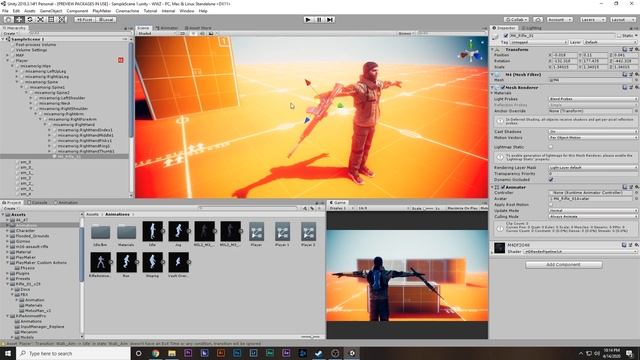Toggle Pivot/Center handle button
Viewport: 640px width, 360px height.
click(x=84, y=20)
